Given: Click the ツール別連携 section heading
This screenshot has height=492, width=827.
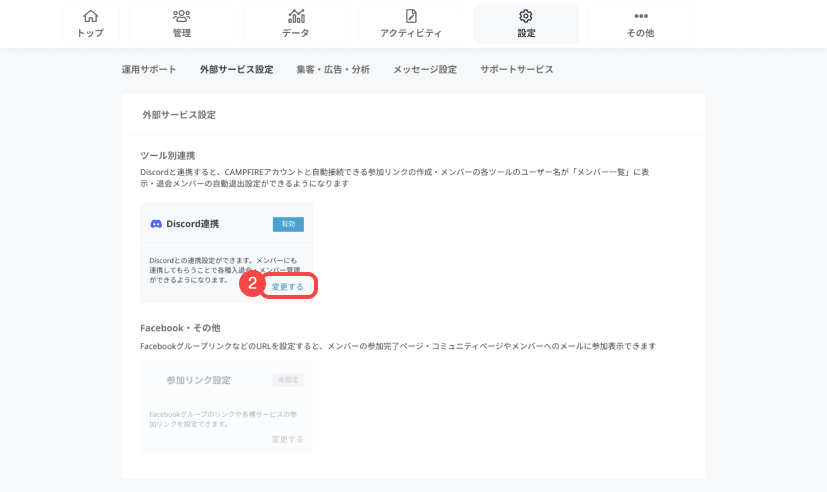Looking at the screenshot, I should (168, 156).
